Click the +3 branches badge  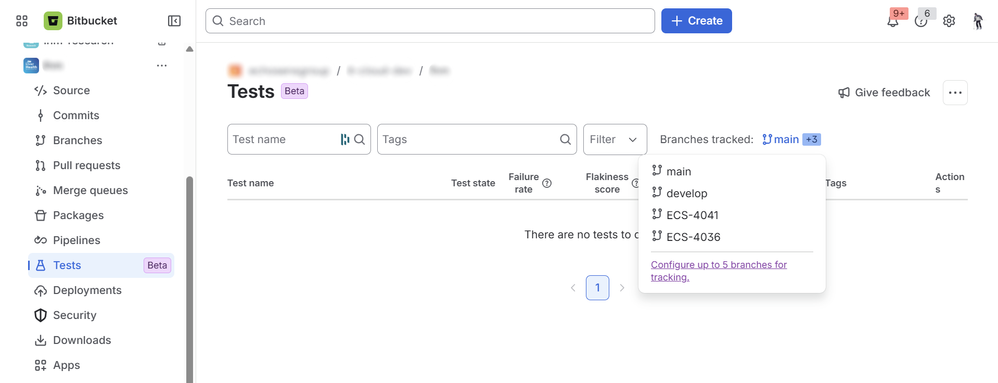[x=811, y=139]
